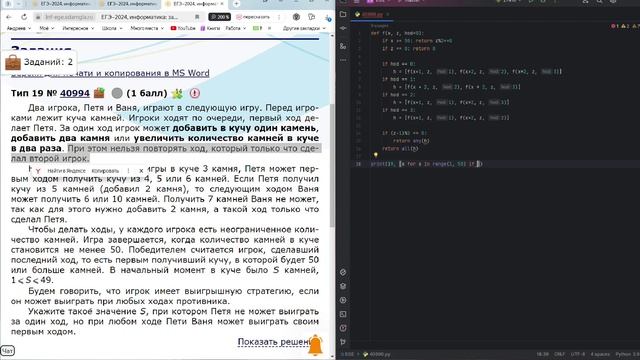Screen dimensions: 640x360
Task: Switch to the first ЕГЭ-2024 browser tab
Action: pos(63,4)
